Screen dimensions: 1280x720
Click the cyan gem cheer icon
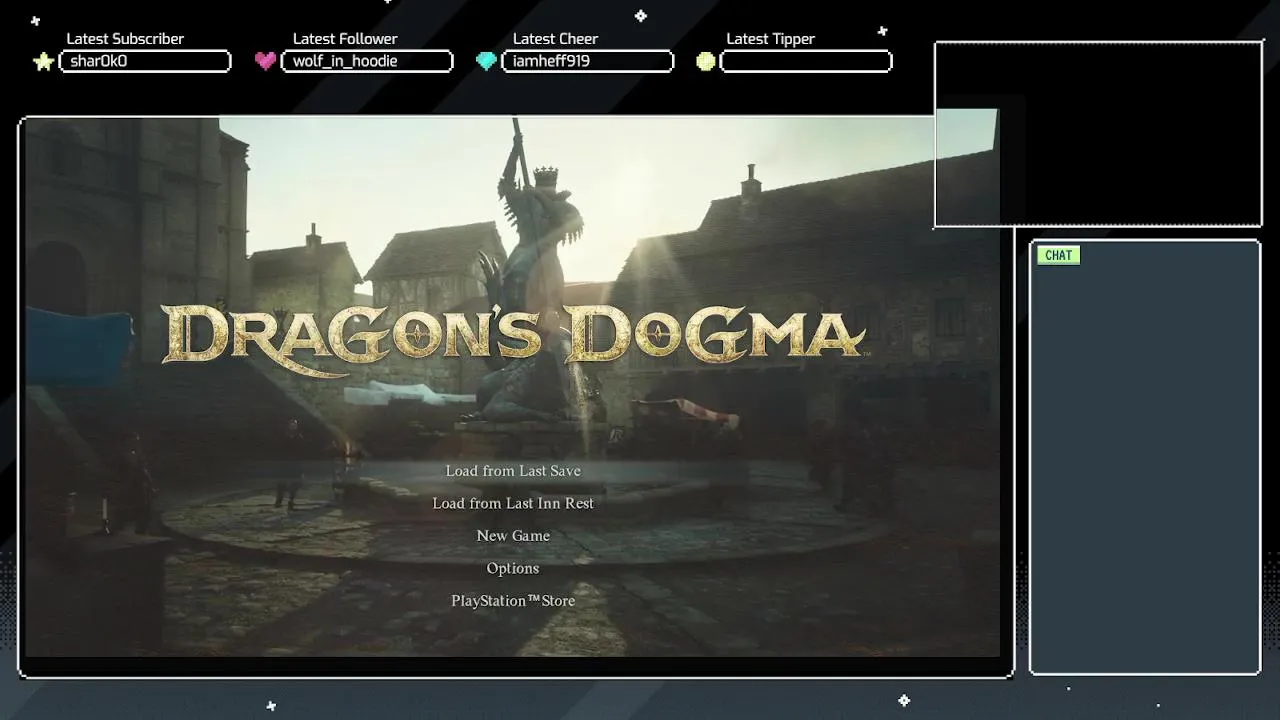(486, 61)
